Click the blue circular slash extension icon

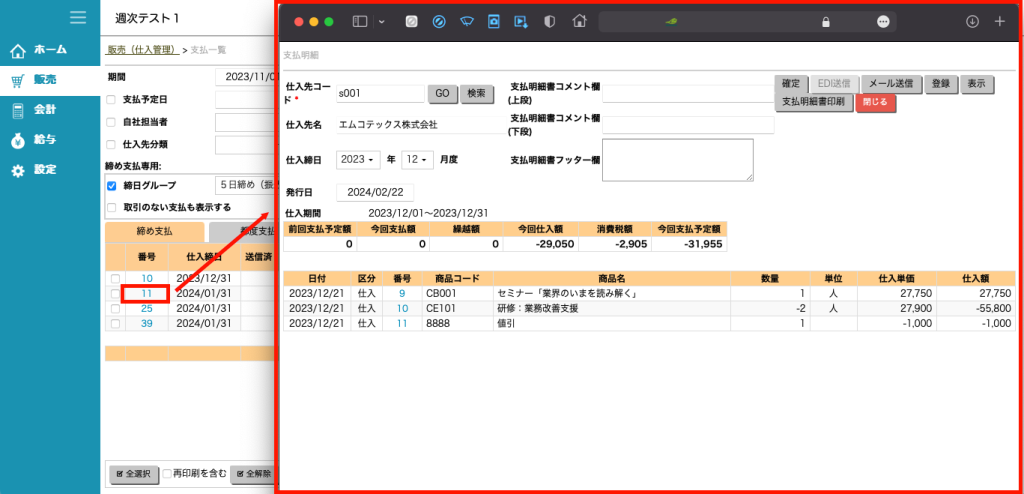coord(439,22)
